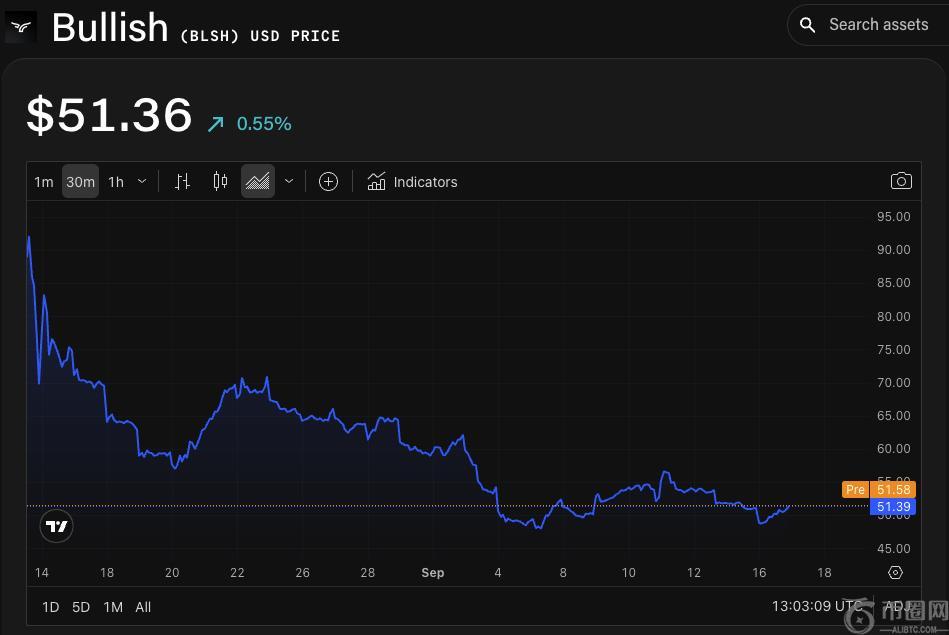Open chart settings gear near the price axis
The height and width of the screenshot is (635, 949).
895,573
